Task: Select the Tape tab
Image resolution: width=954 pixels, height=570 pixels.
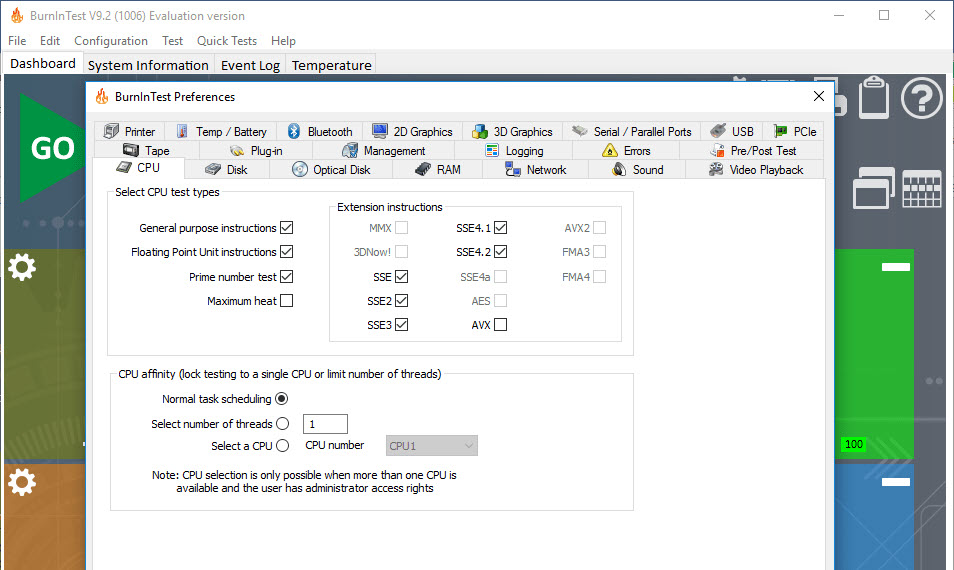Action: click(146, 150)
